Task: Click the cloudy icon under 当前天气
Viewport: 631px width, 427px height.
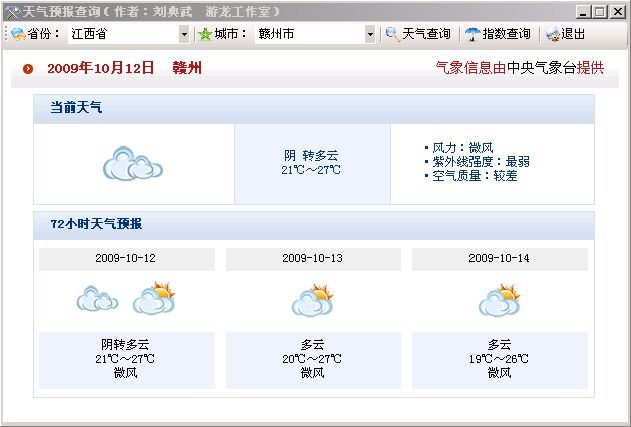Action: pos(132,163)
